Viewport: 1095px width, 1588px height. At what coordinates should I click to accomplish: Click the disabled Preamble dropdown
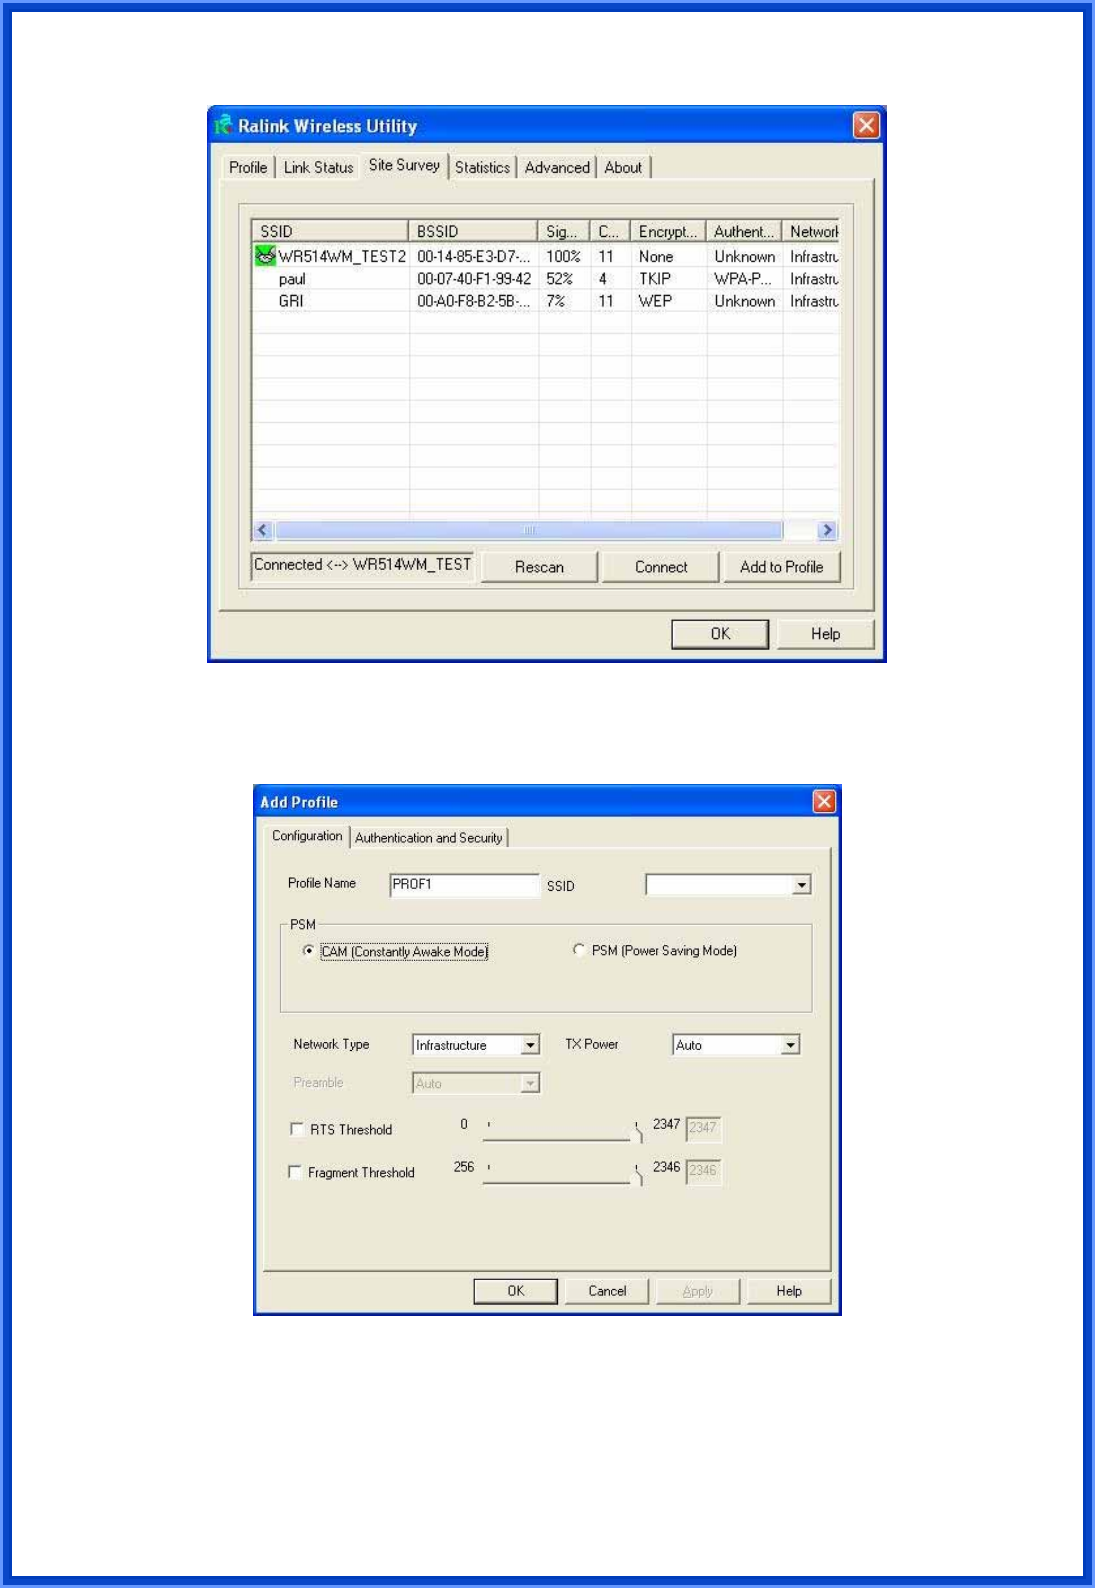476,1083
